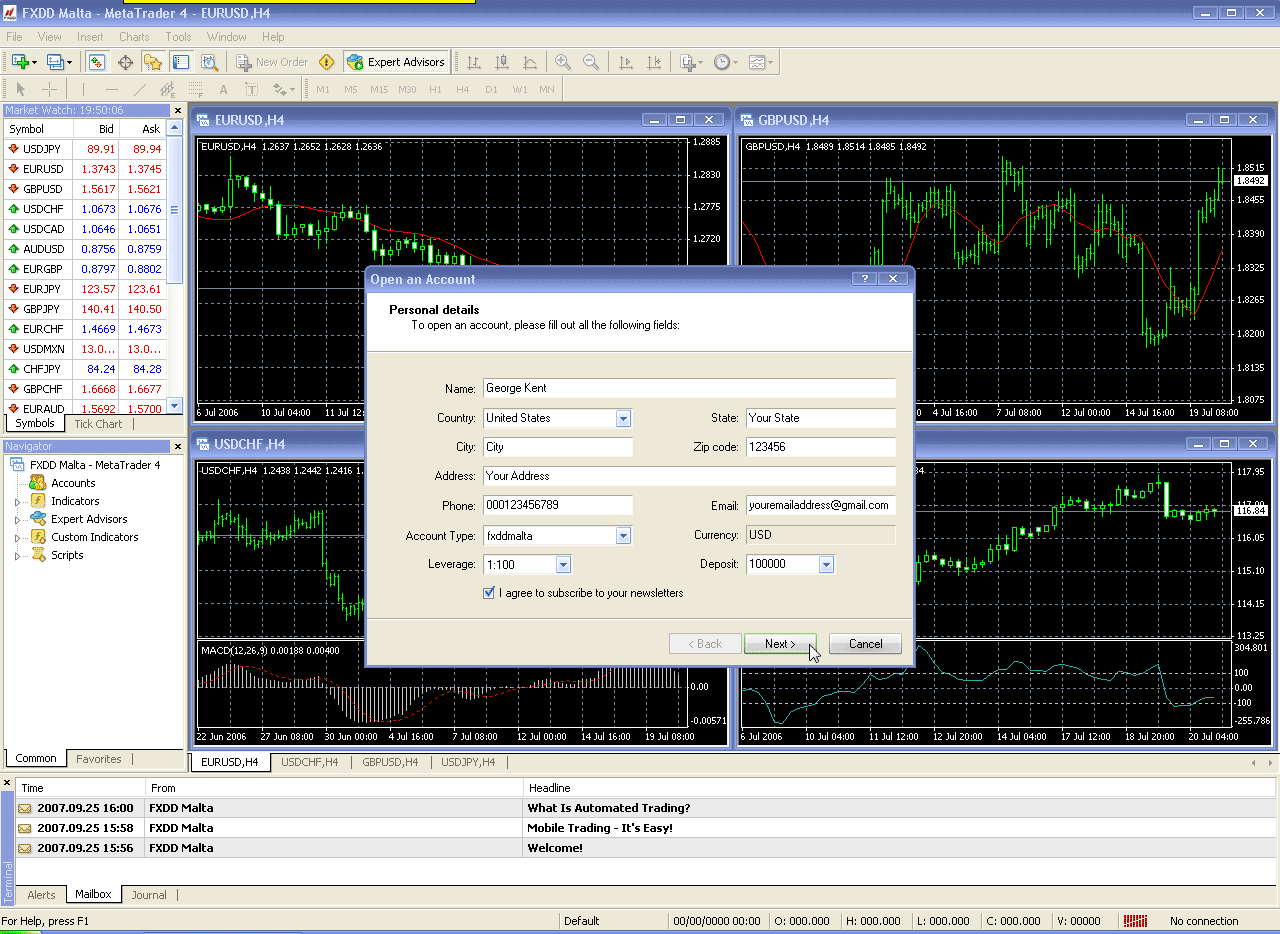Select the EURGBP row in Market Watch
This screenshot has width=1280, height=934.
pos(85,269)
